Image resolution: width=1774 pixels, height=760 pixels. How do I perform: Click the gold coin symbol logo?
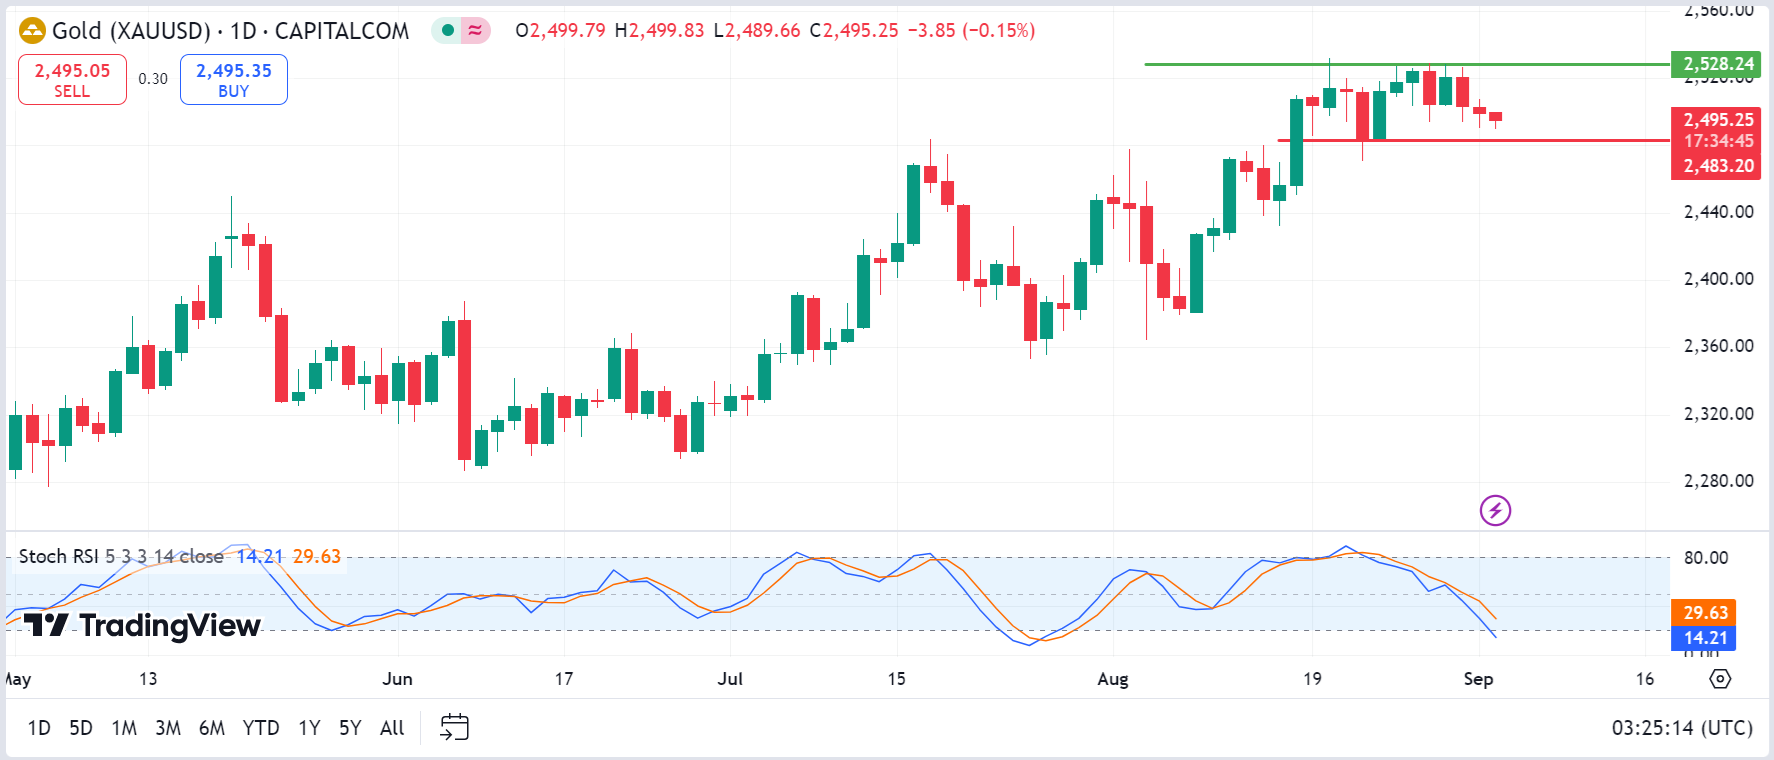(31, 31)
